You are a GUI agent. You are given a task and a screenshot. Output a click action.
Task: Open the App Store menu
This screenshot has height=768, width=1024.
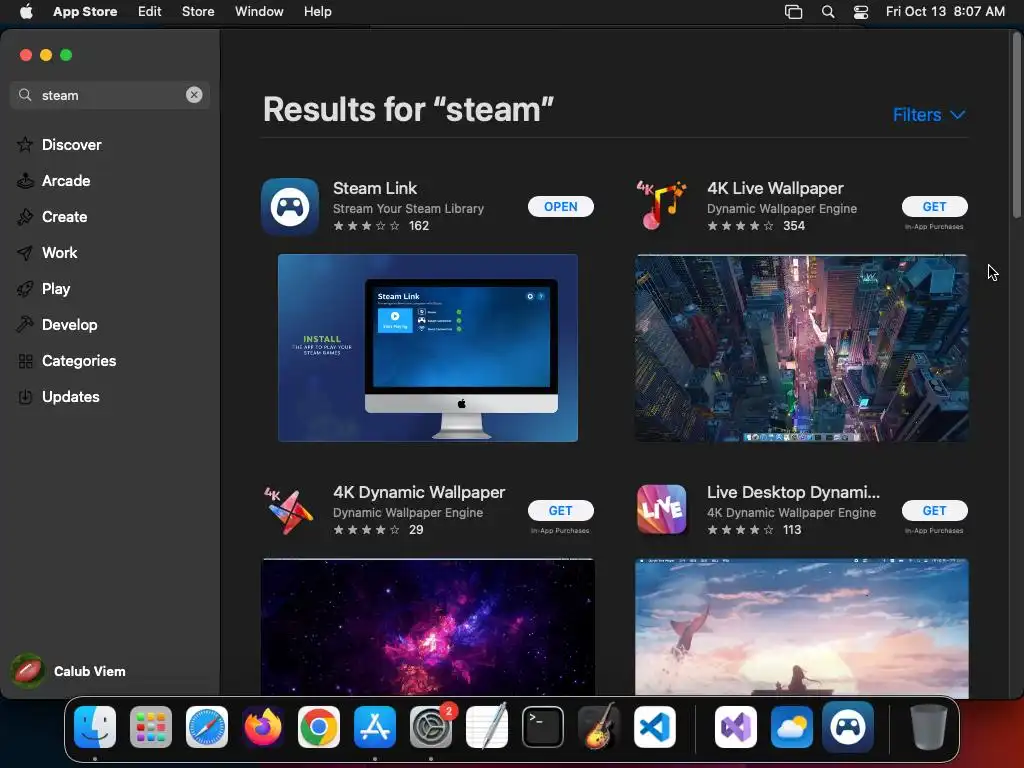click(85, 12)
